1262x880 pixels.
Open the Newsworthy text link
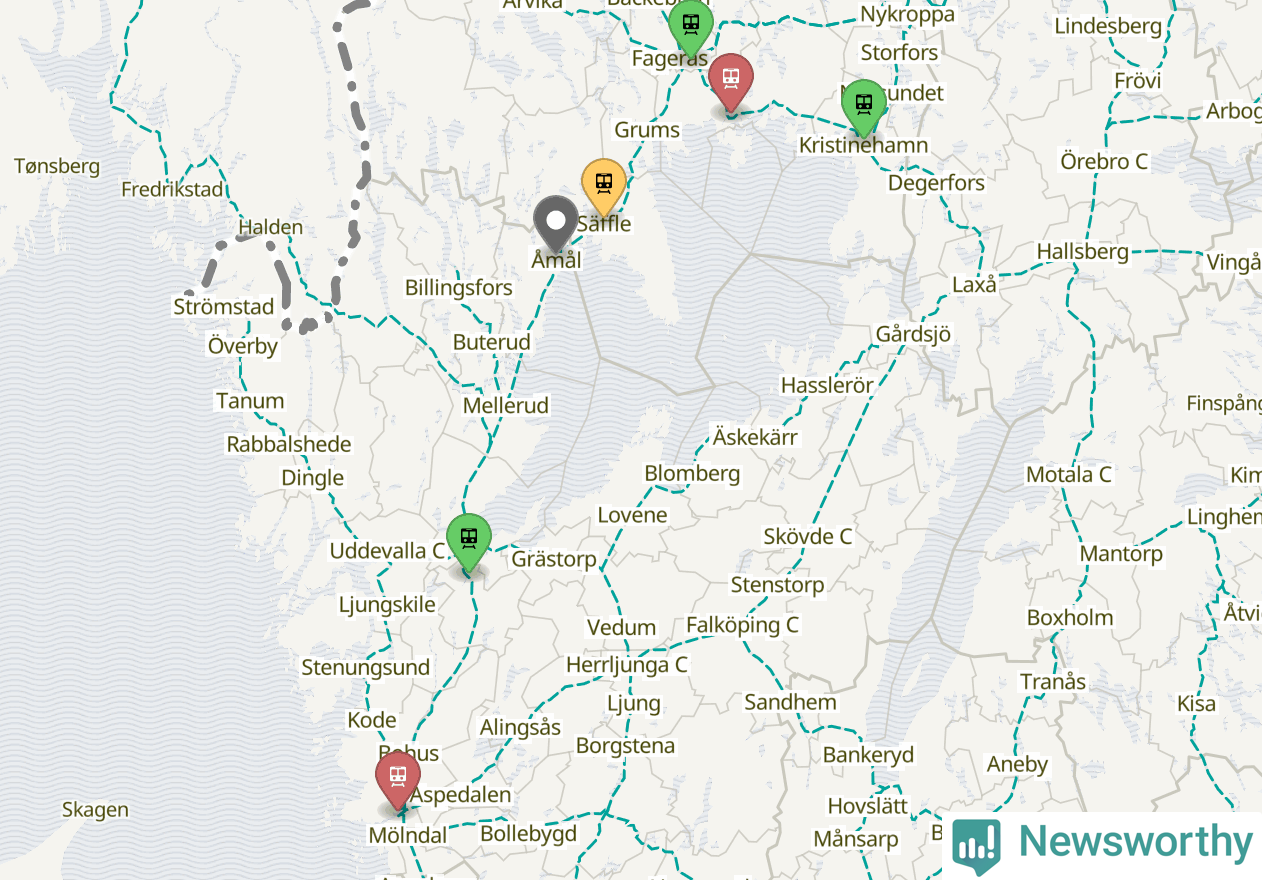[x=1135, y=842]
